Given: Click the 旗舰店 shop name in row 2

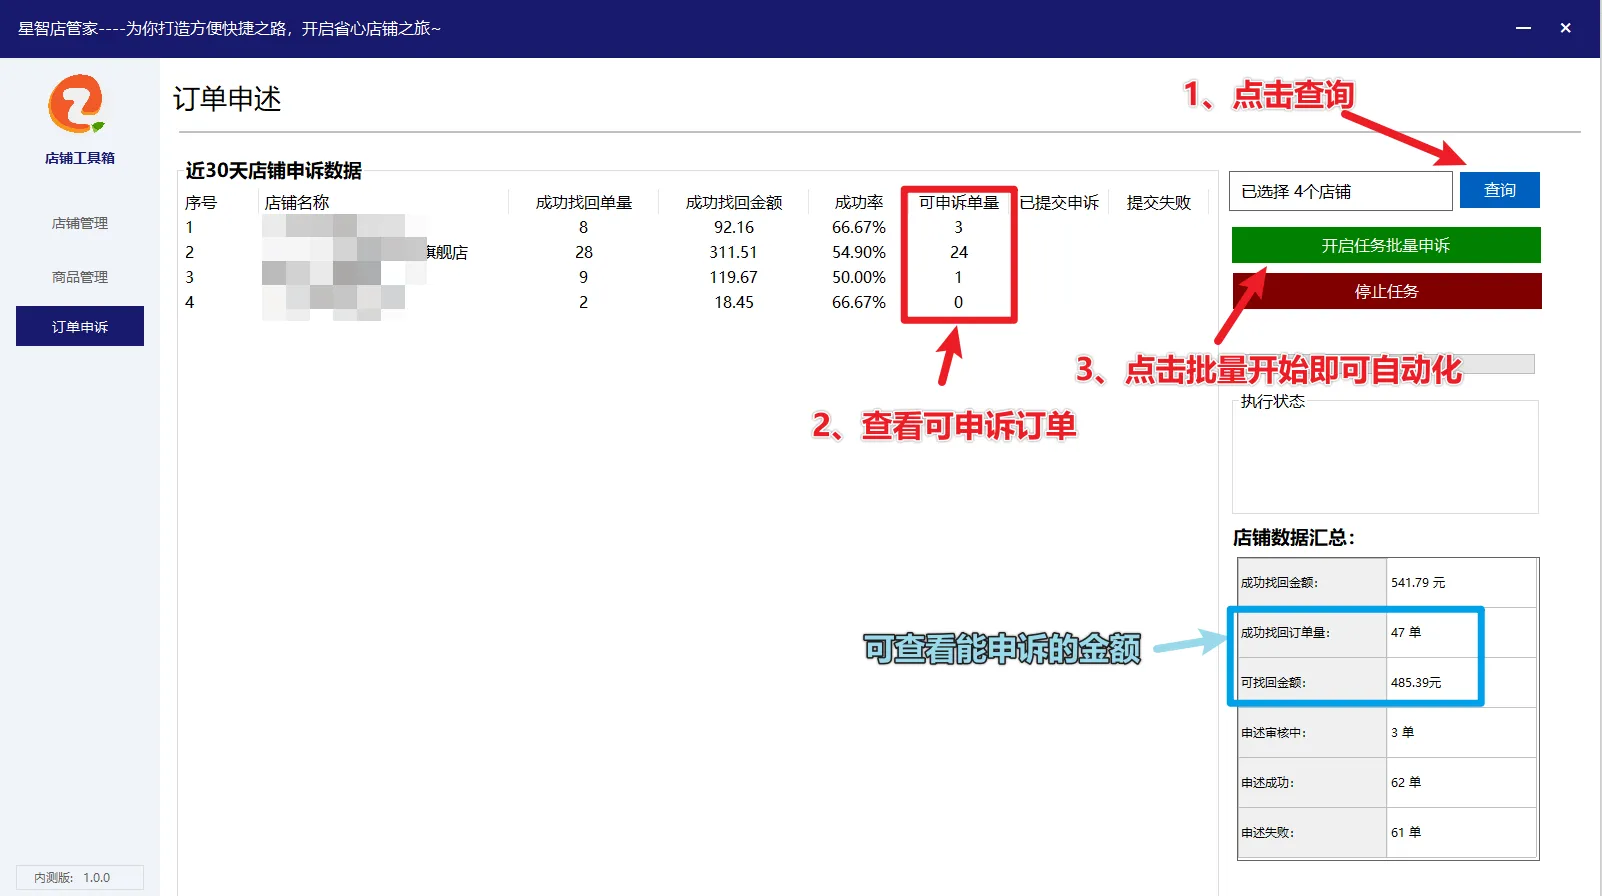Looking at the screenshot, I should (x=447, y=252).
